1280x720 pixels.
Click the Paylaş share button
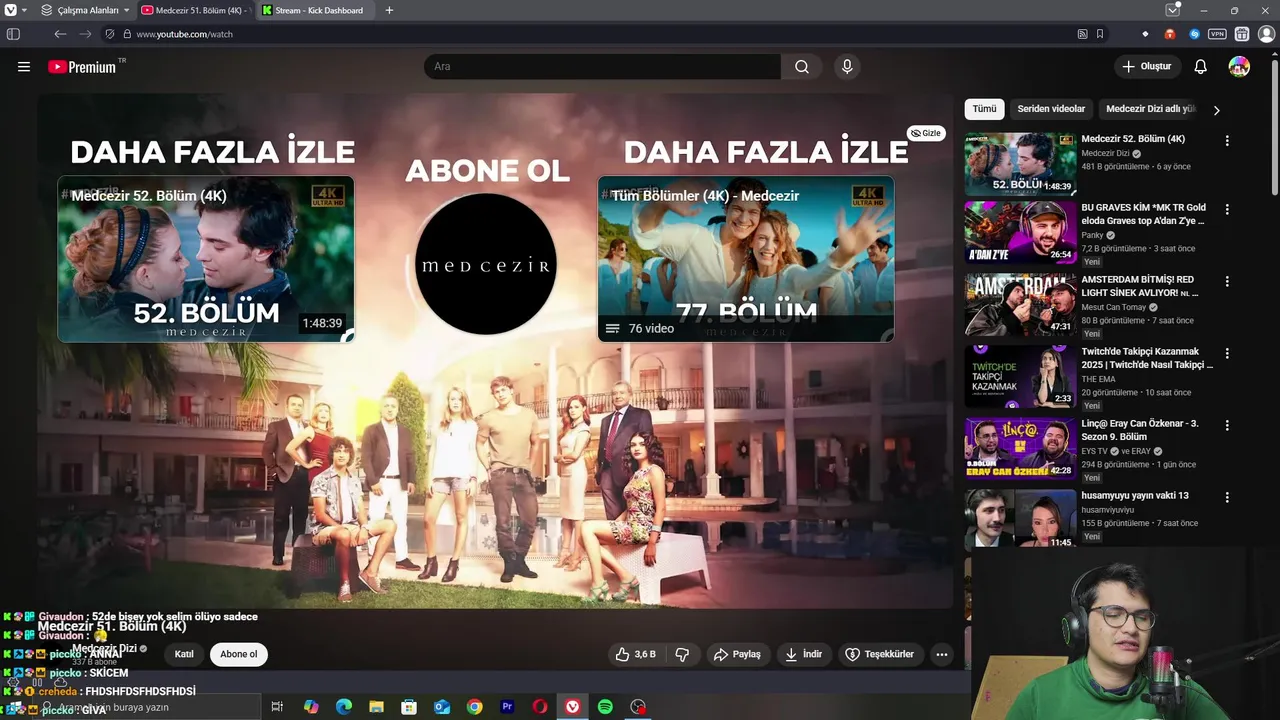coord(737,654)
